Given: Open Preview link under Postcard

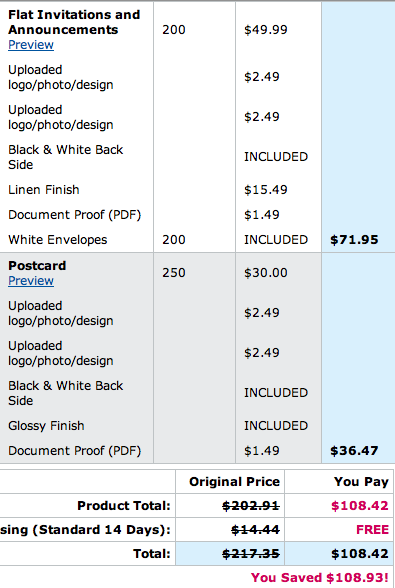Looking at the screenshot, I should [x=31, y=280].
